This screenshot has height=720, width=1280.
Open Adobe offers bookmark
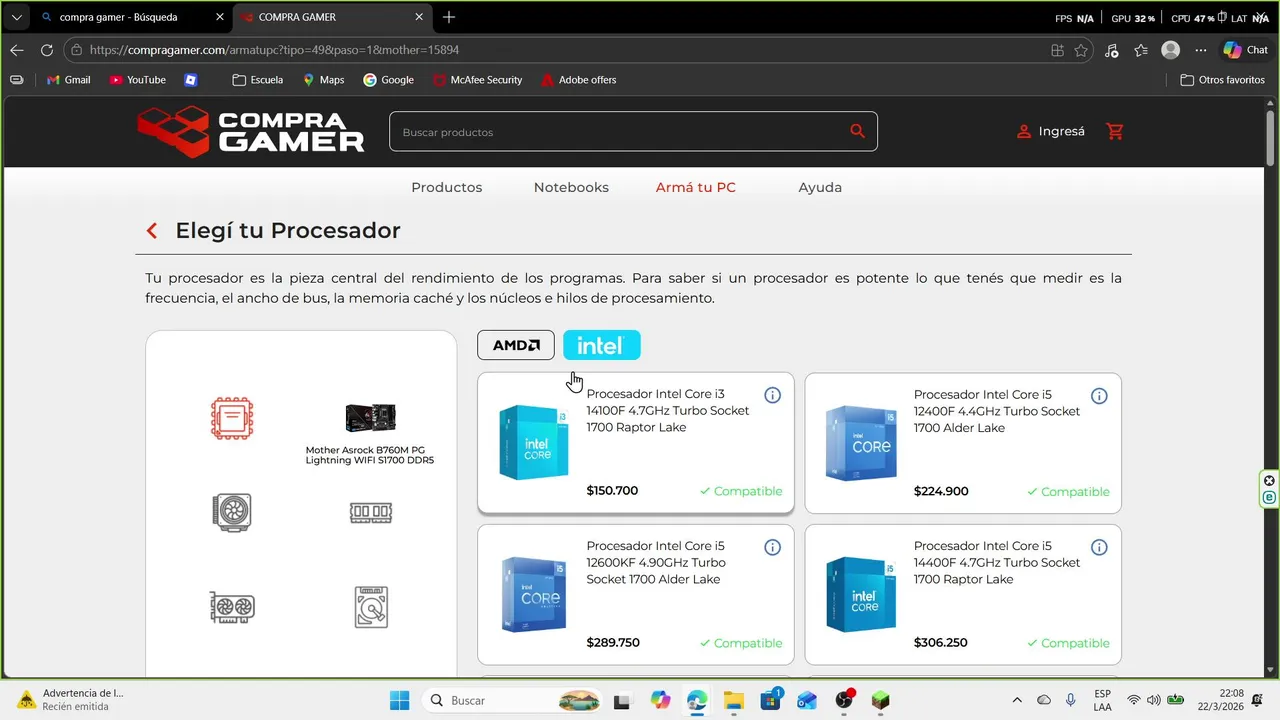[x=578, y=80]
